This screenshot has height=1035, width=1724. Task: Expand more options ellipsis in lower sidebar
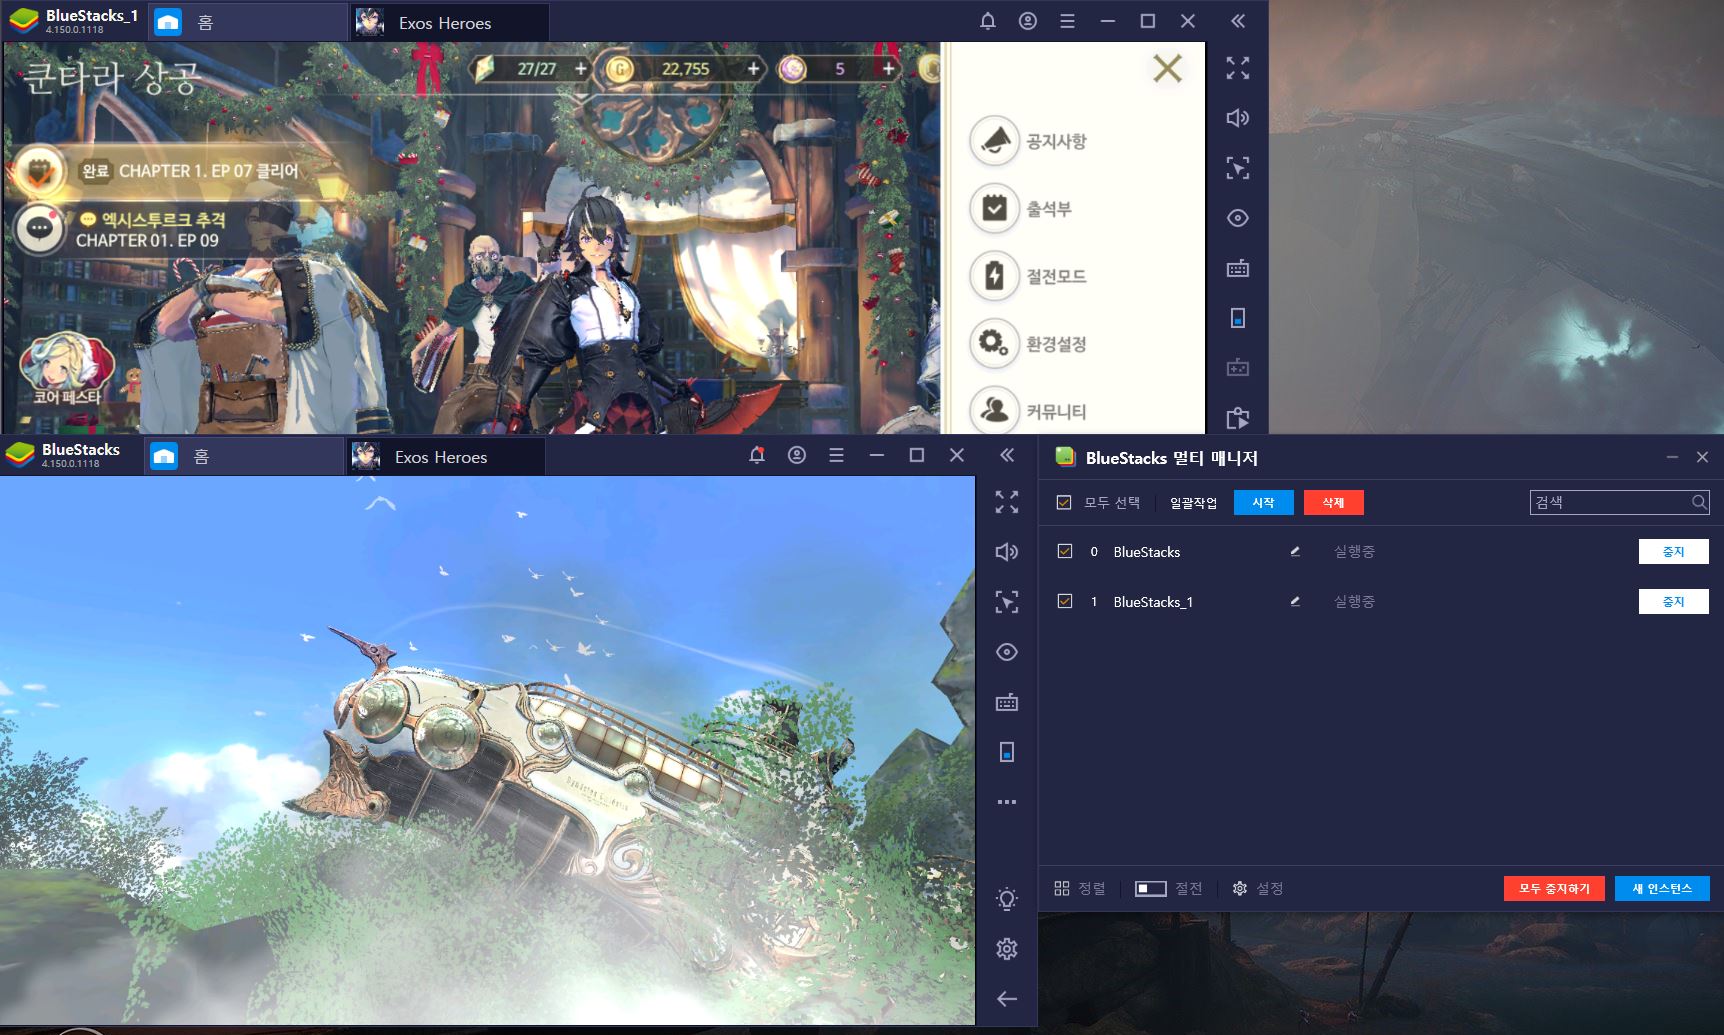(1007, 802)
